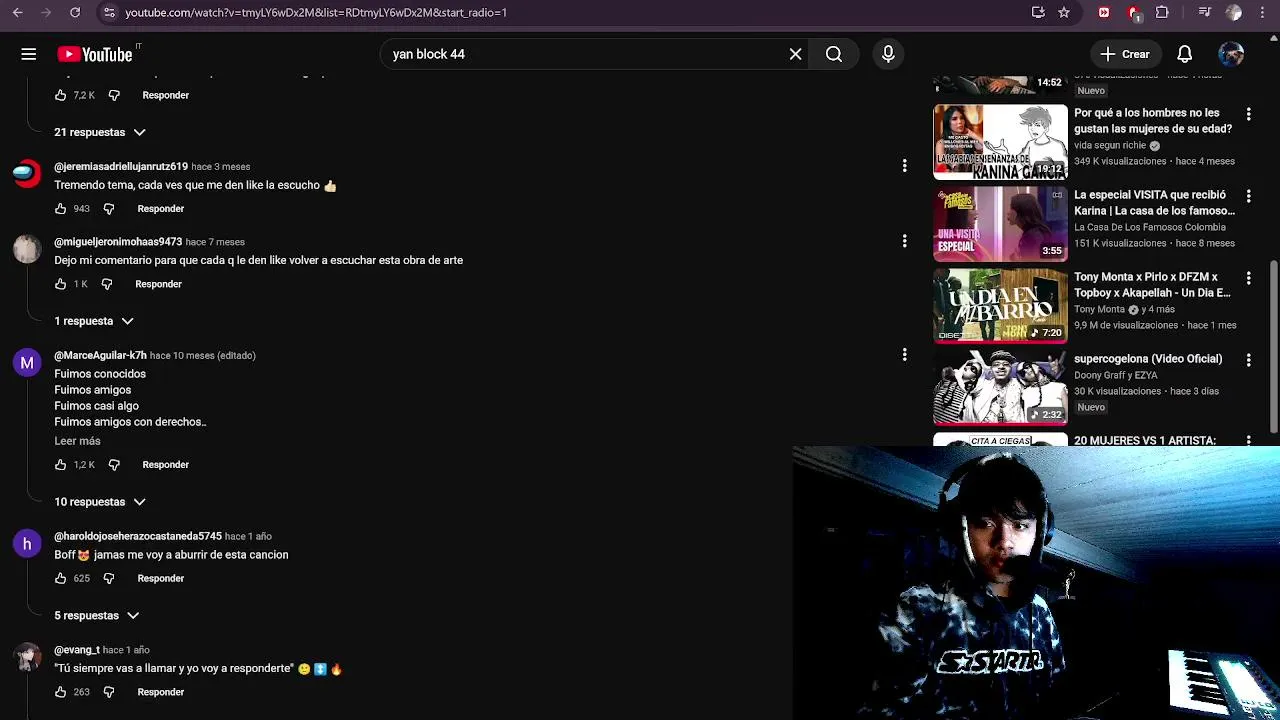Like haroldojoseherazocastaneda5745's comment
This screenshot has height=720, width=1280.
tap(60, 579)
